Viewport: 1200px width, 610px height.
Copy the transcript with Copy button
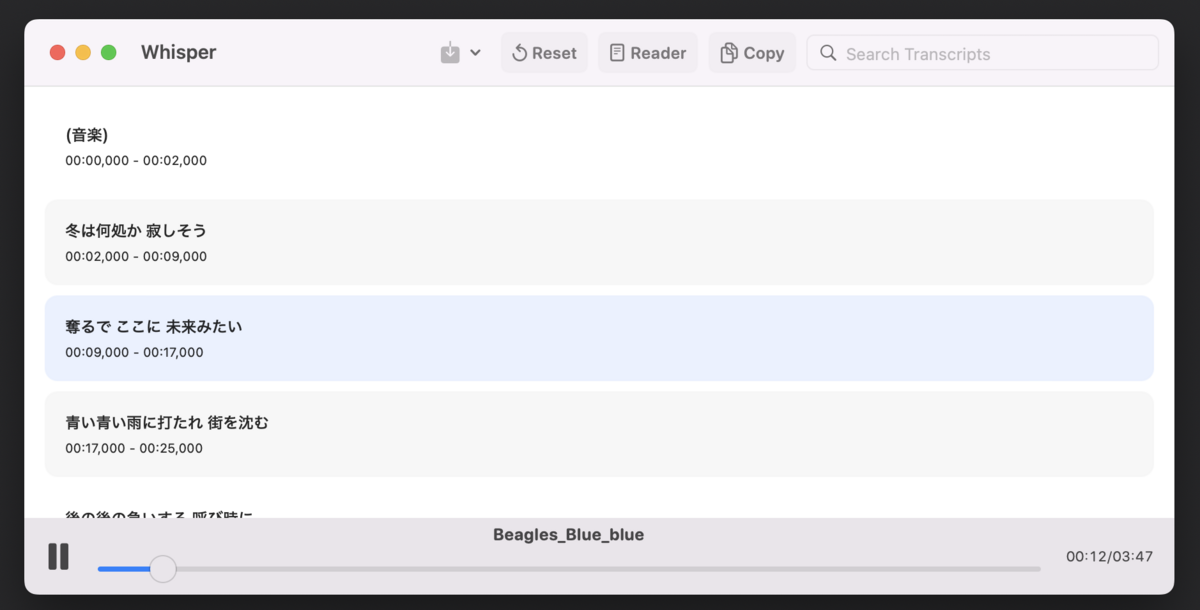click(x=752, y=53)
